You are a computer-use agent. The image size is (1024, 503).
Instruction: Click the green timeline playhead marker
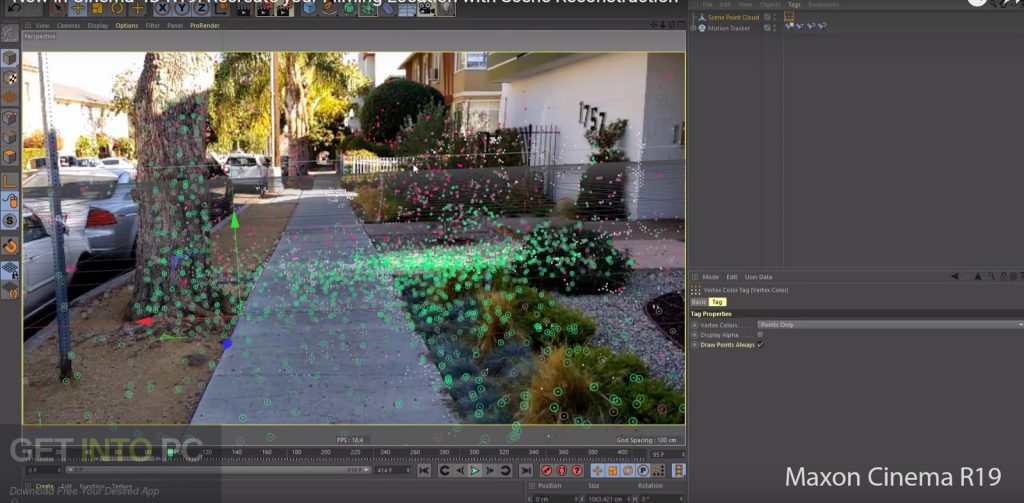coord(170,452)
